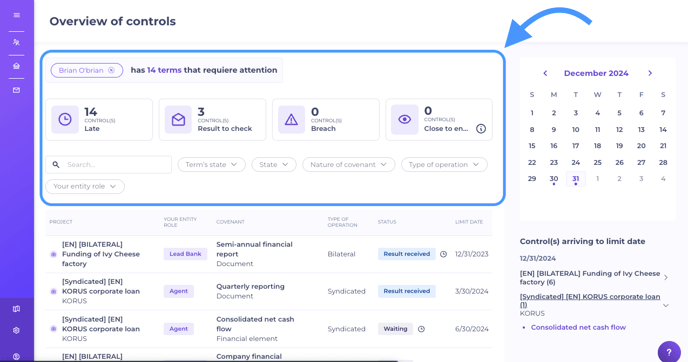Click clock icon beside Waiting status

421,329
